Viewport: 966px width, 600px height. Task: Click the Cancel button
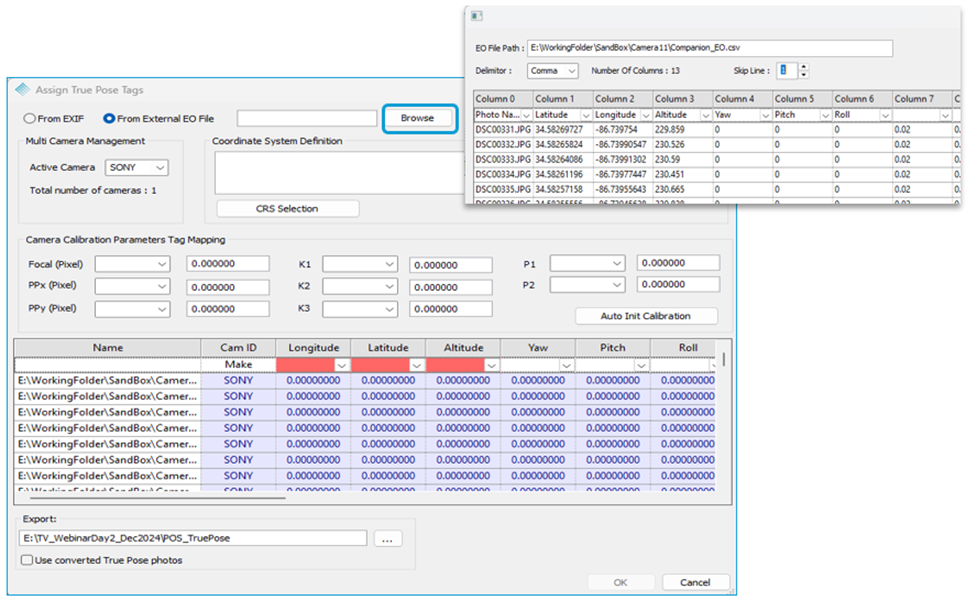pos(696,582)
